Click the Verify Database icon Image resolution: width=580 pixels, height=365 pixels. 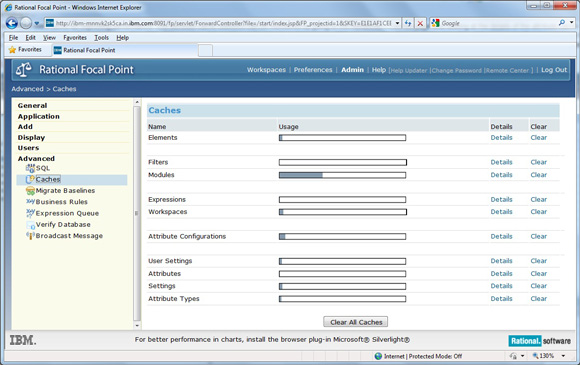30,224
